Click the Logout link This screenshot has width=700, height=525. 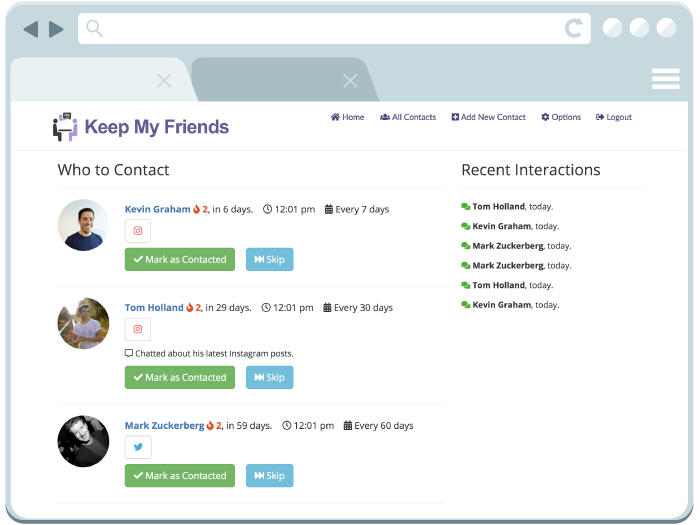pyautogui.click(x=614, y=117)
